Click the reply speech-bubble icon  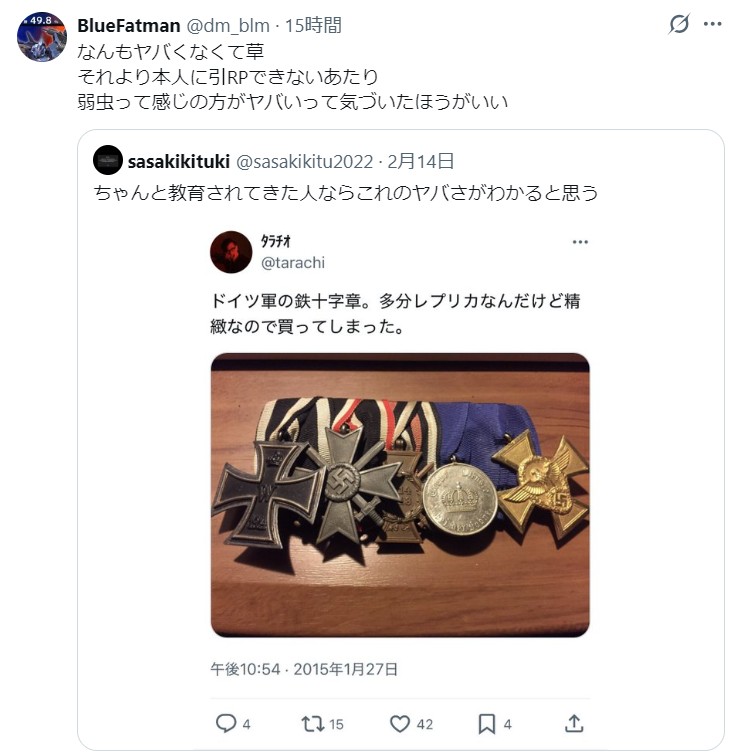tap(226, 723)
